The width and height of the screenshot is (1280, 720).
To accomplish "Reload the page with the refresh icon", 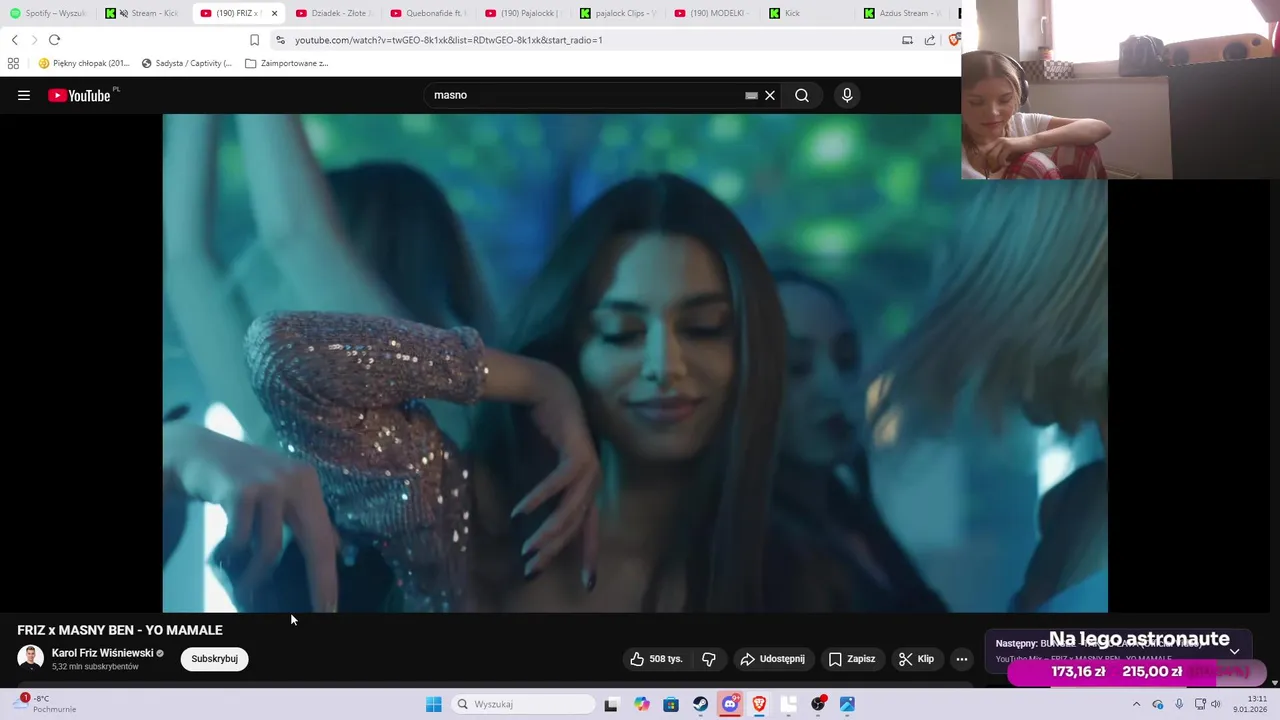I will [54, 40].
